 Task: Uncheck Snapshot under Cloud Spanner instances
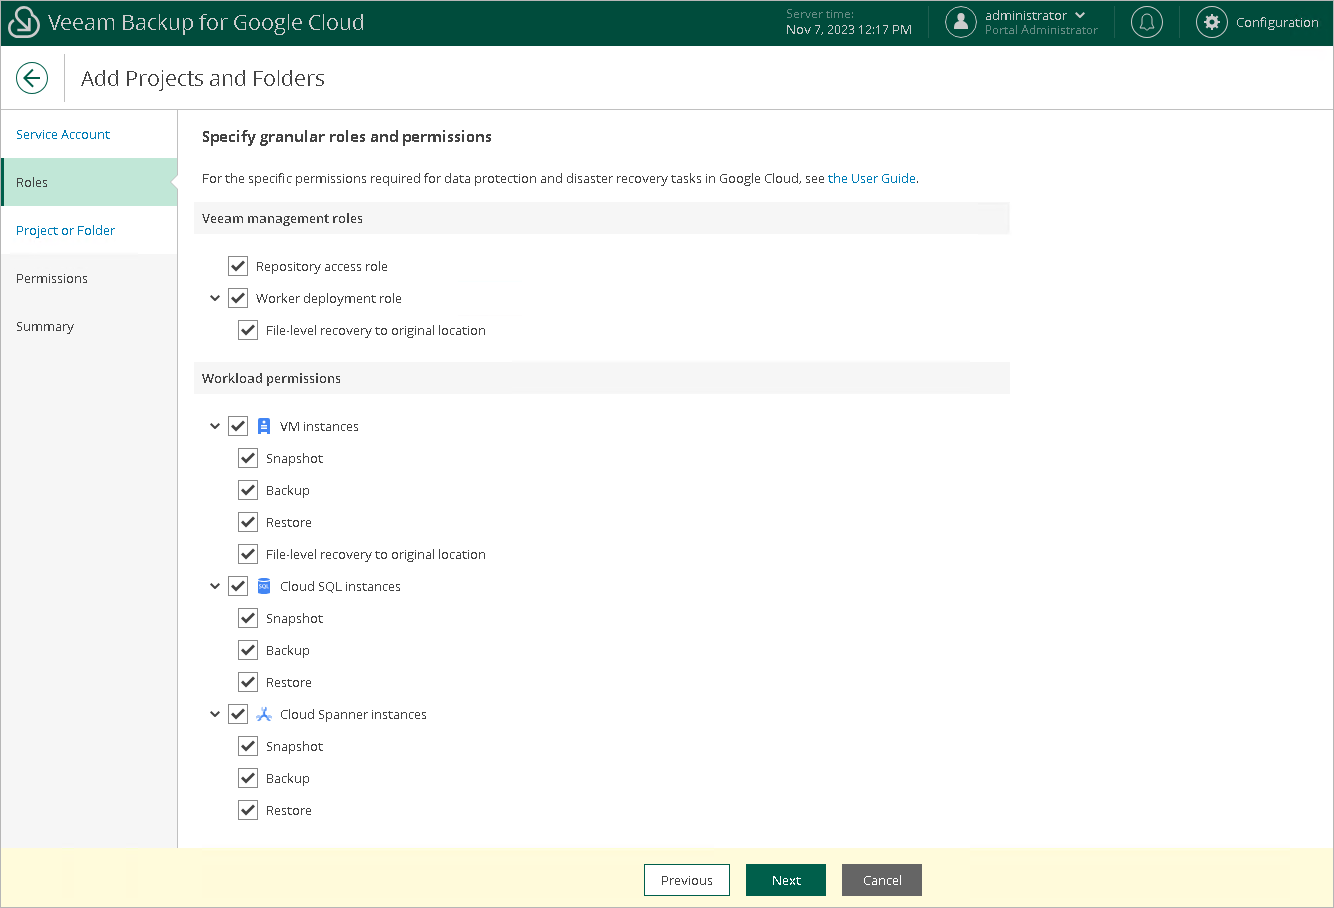tap(248, 746)
